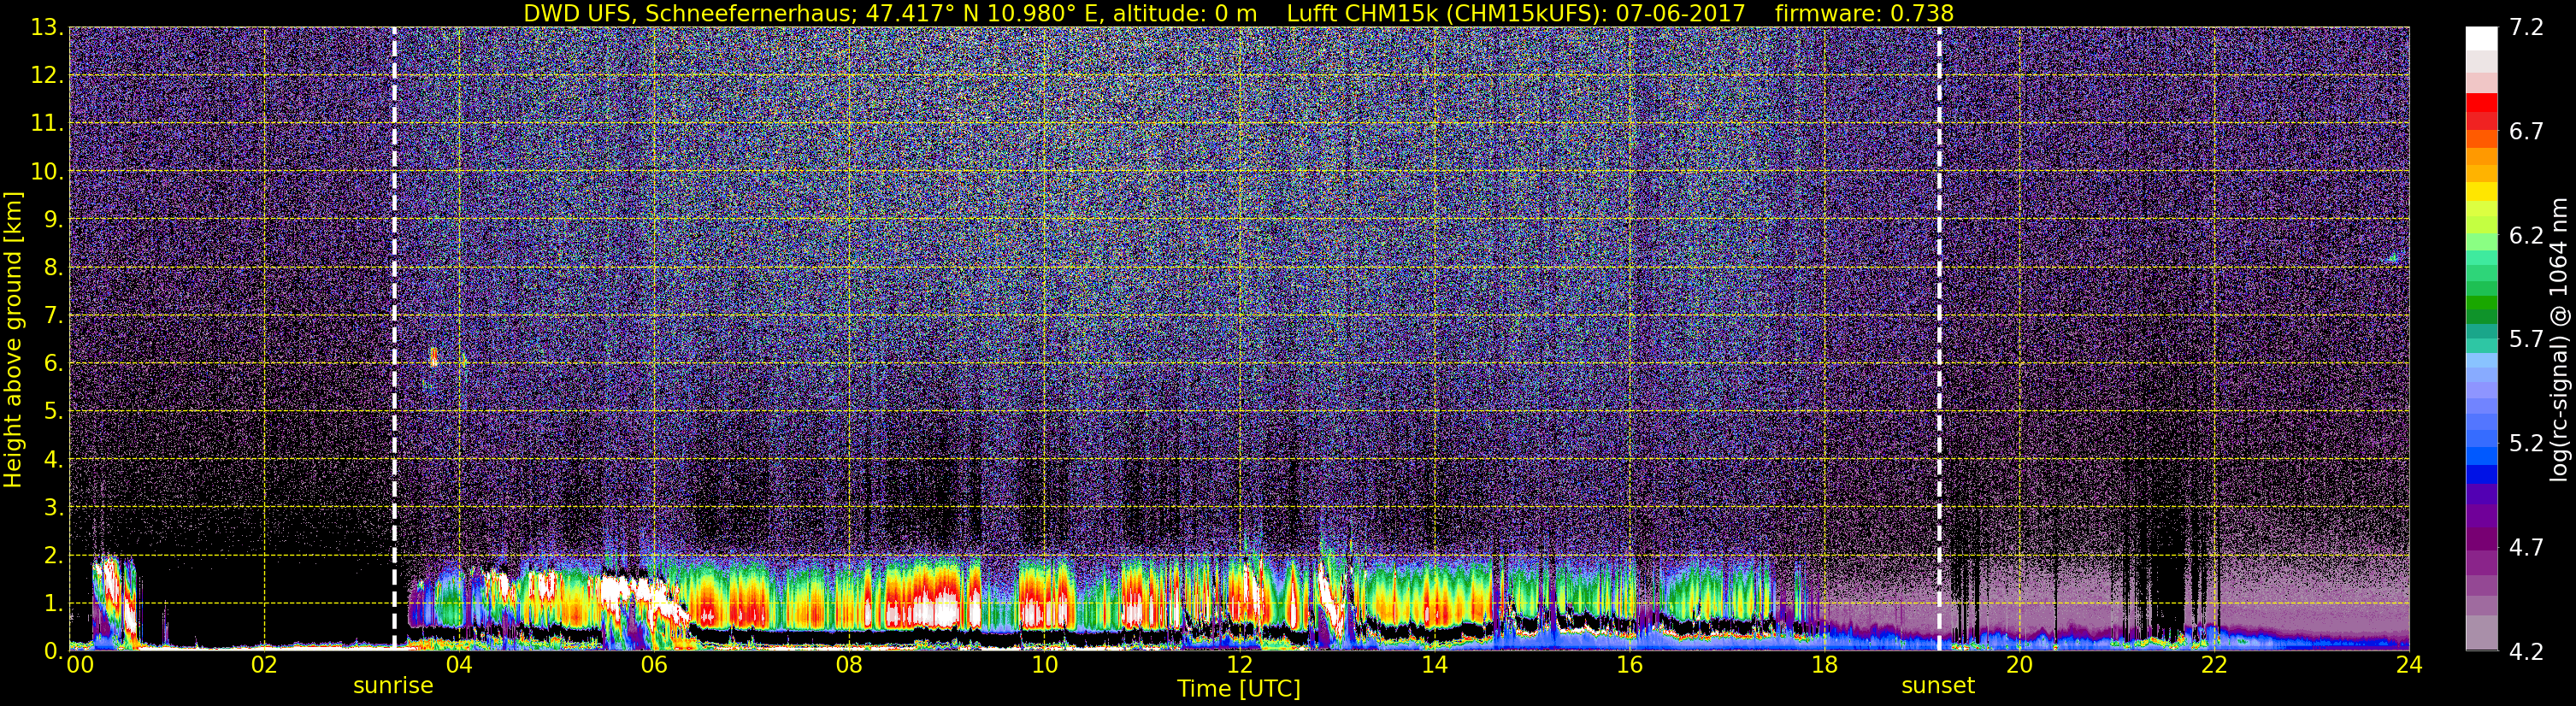This screenshot has width=2576, height=706.
Task: Click the colorbar value '6.2'
Action: click(2526, 236)
